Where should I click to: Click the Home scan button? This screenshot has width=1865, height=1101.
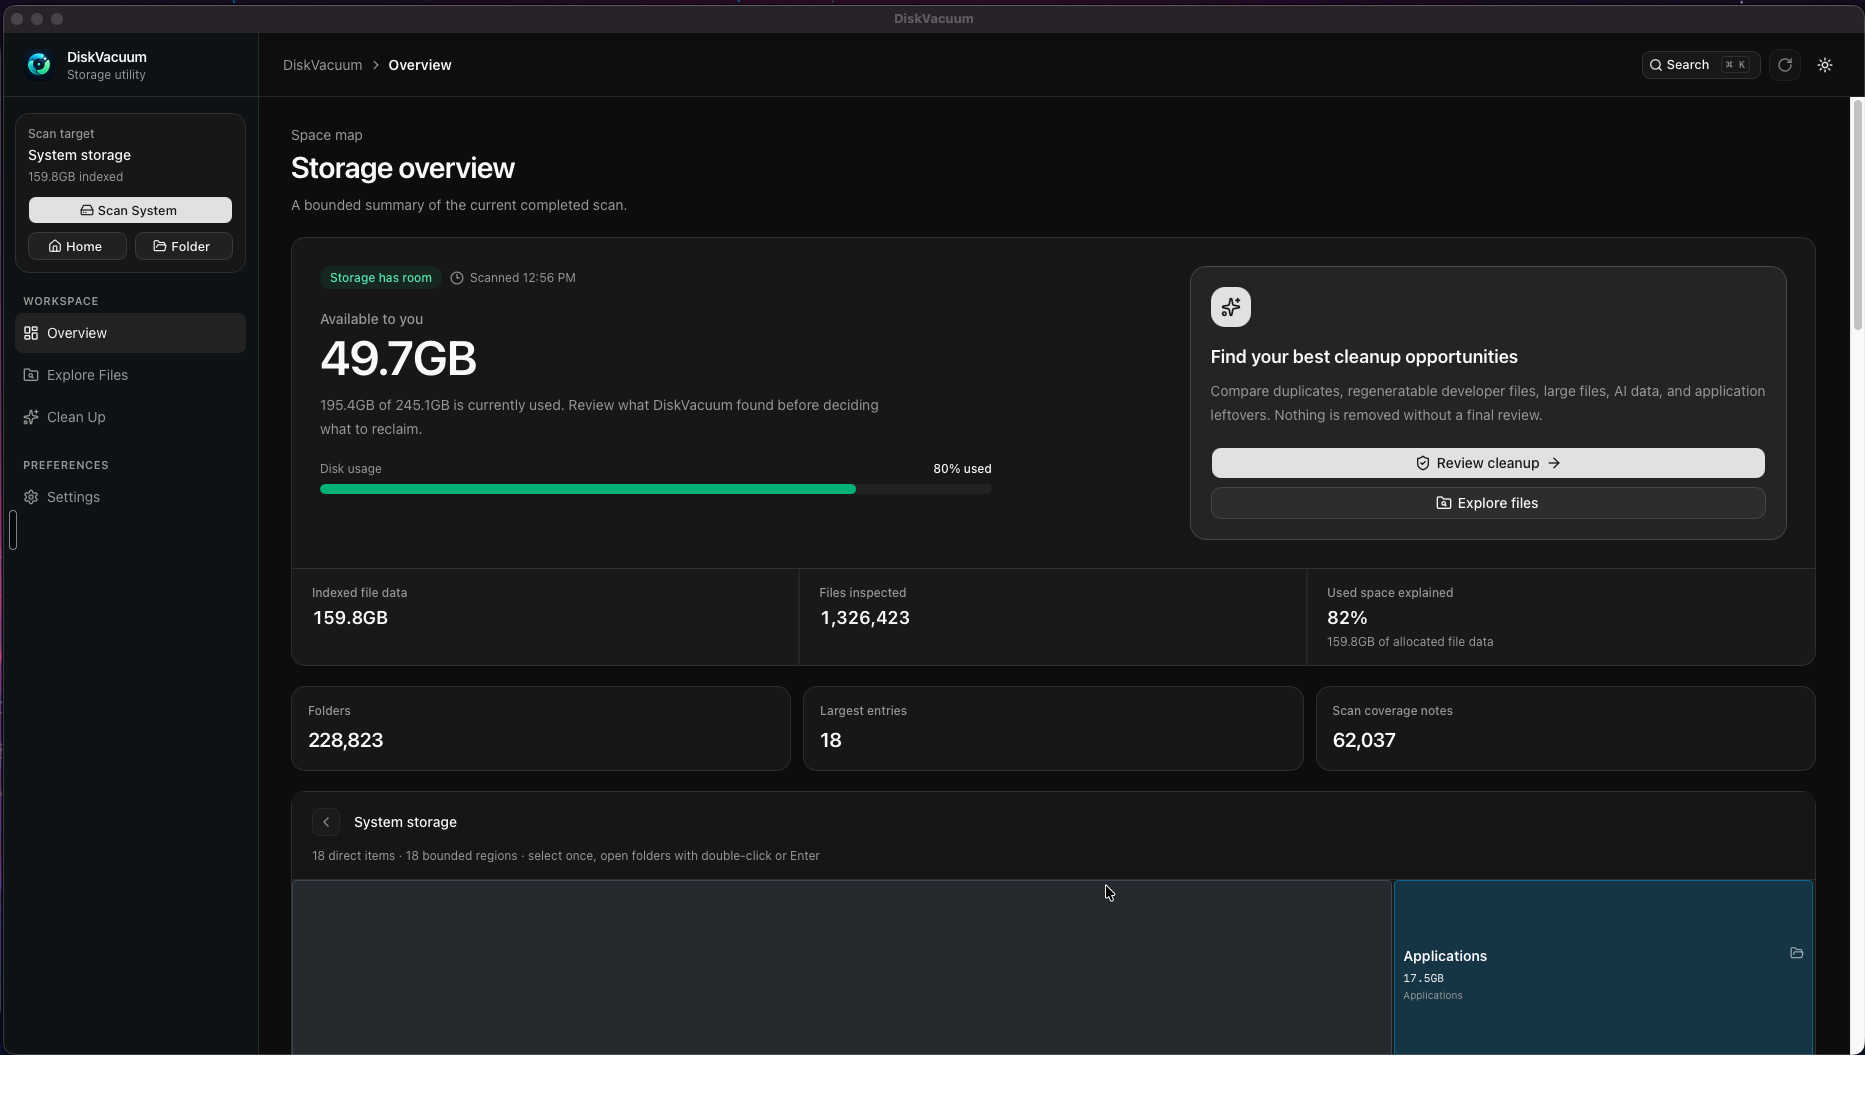point(77,246)
